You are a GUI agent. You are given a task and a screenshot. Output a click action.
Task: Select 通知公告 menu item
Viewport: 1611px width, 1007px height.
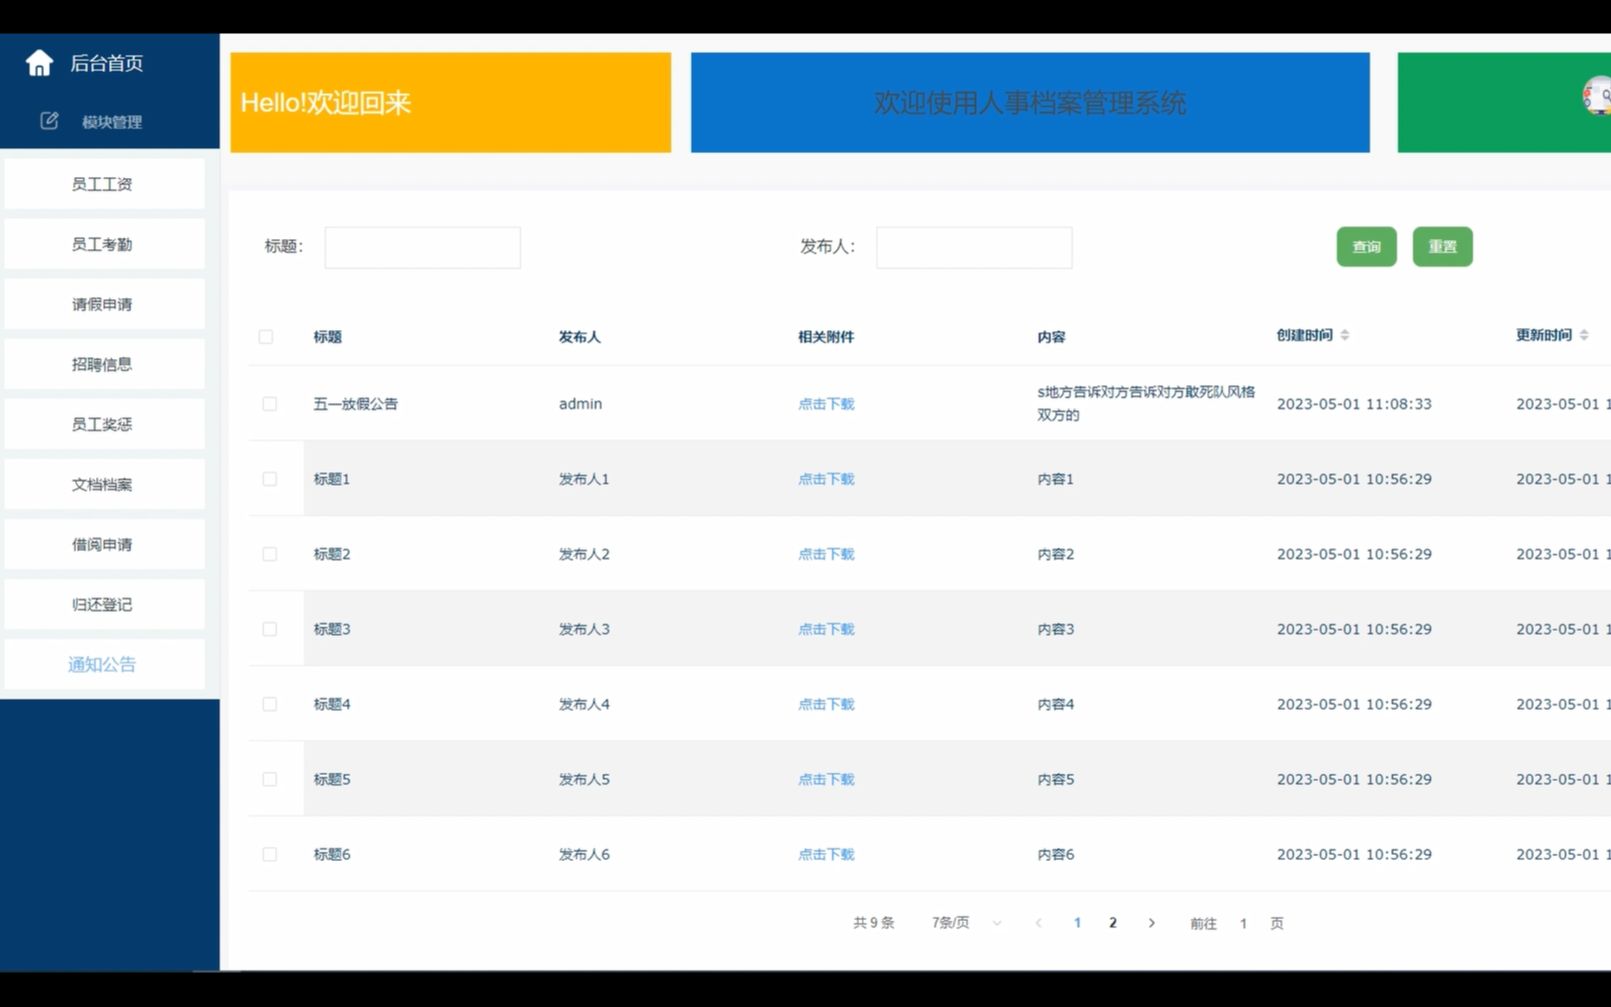(104, 664)
